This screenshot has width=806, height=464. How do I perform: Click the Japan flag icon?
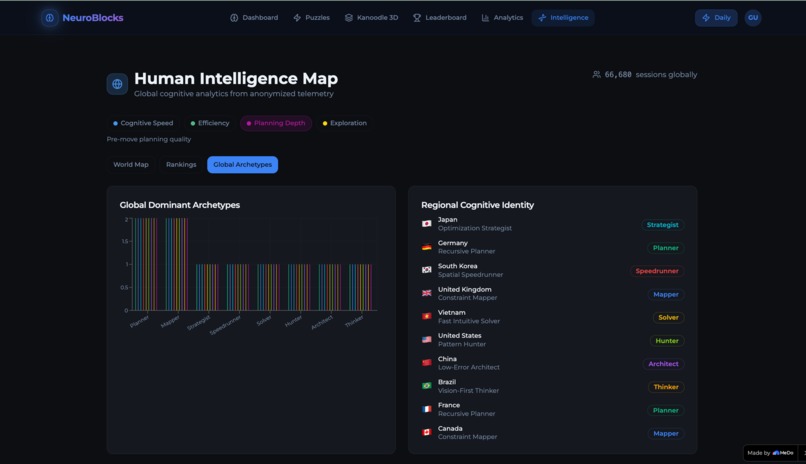pos(427,224)
